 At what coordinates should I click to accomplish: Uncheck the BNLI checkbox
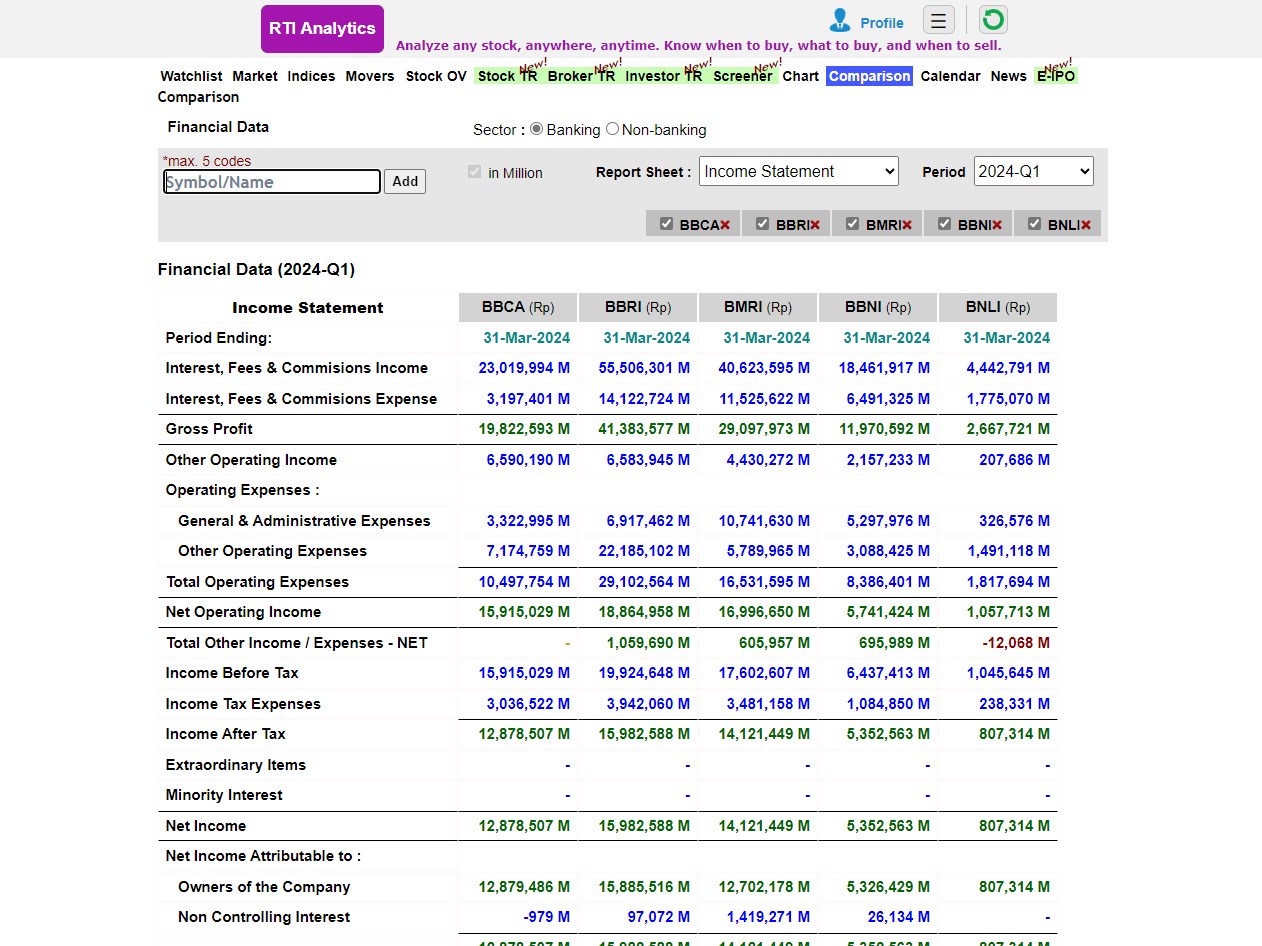pos(1034,224)
